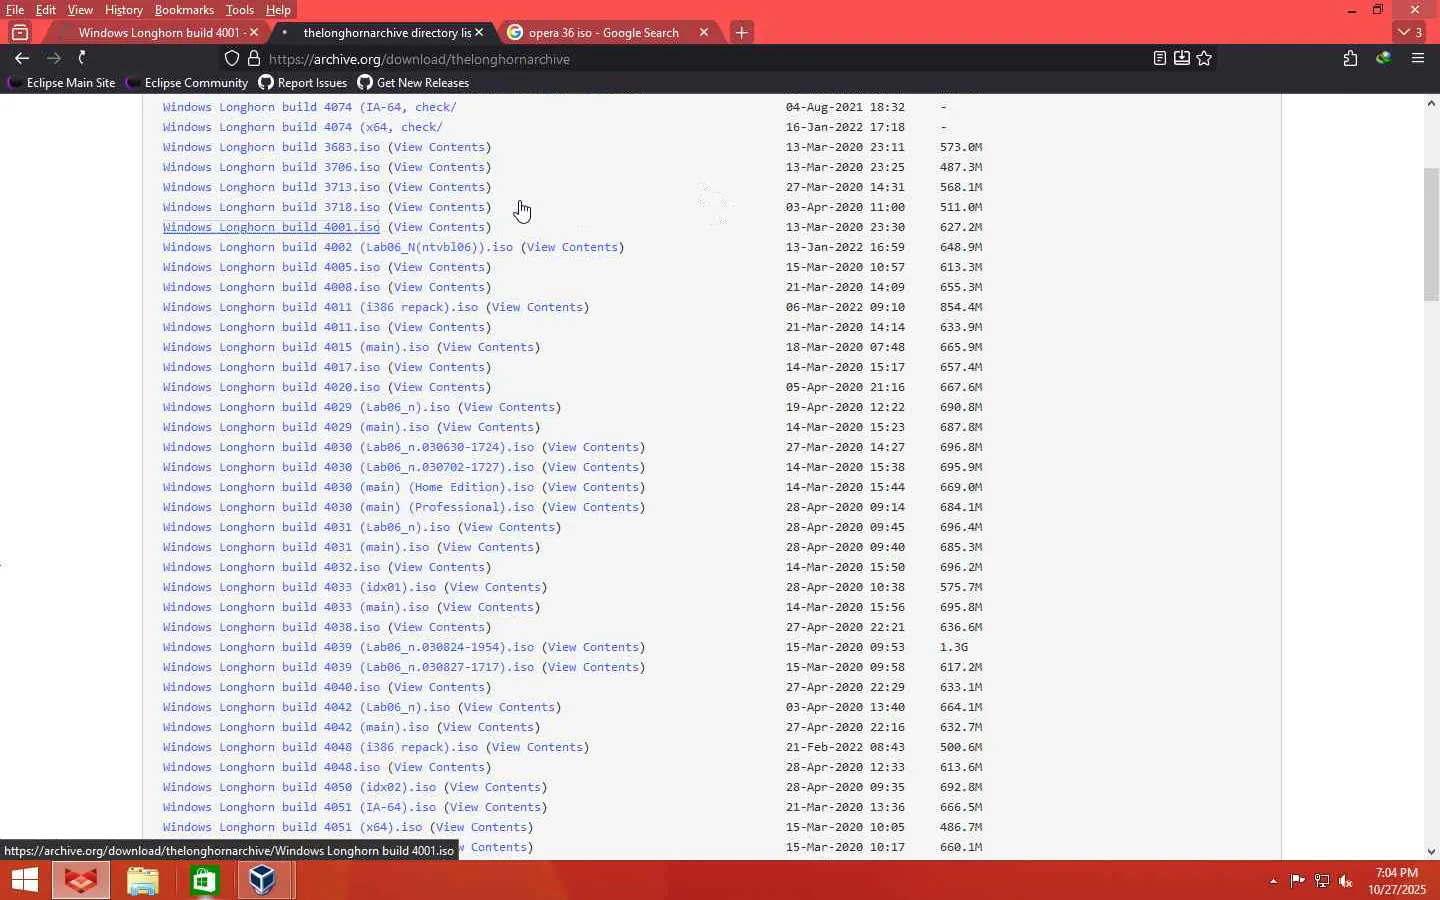Click the 854.4M size value
Viewport: 1440px width, 900px height.
coord(961,307)
